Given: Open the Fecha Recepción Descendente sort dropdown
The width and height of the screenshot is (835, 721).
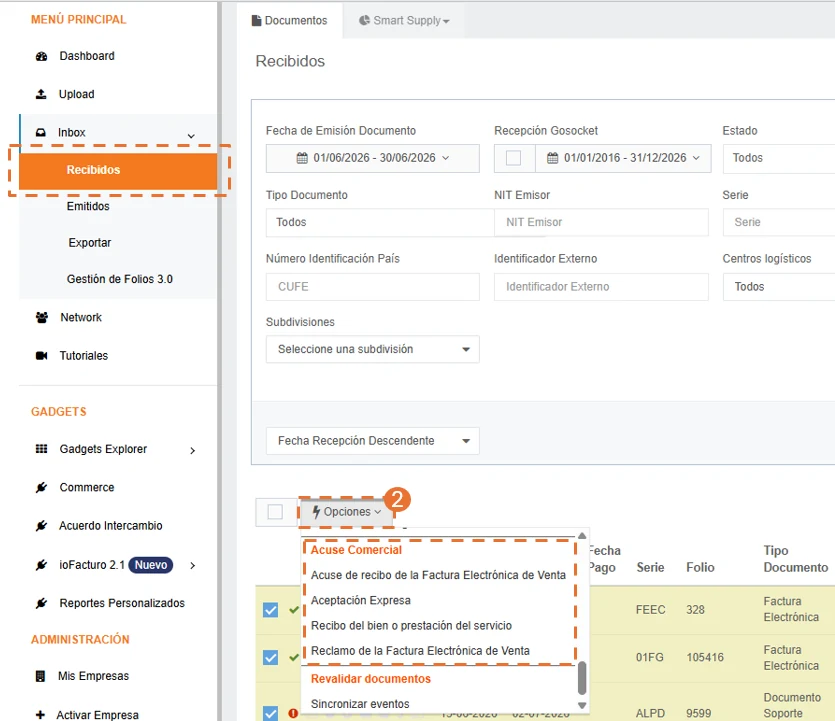Looking at the screenshot, I should click(x=372, y=441).
